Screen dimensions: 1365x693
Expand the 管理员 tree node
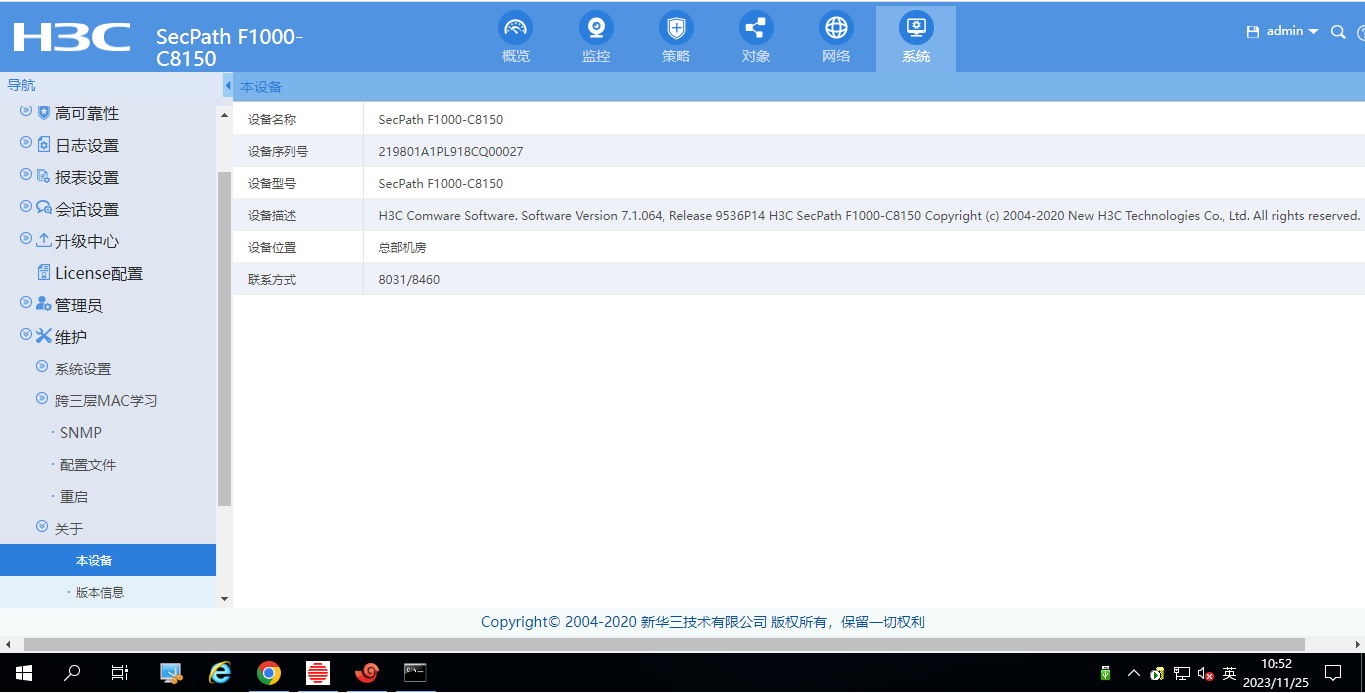(26, 304)
